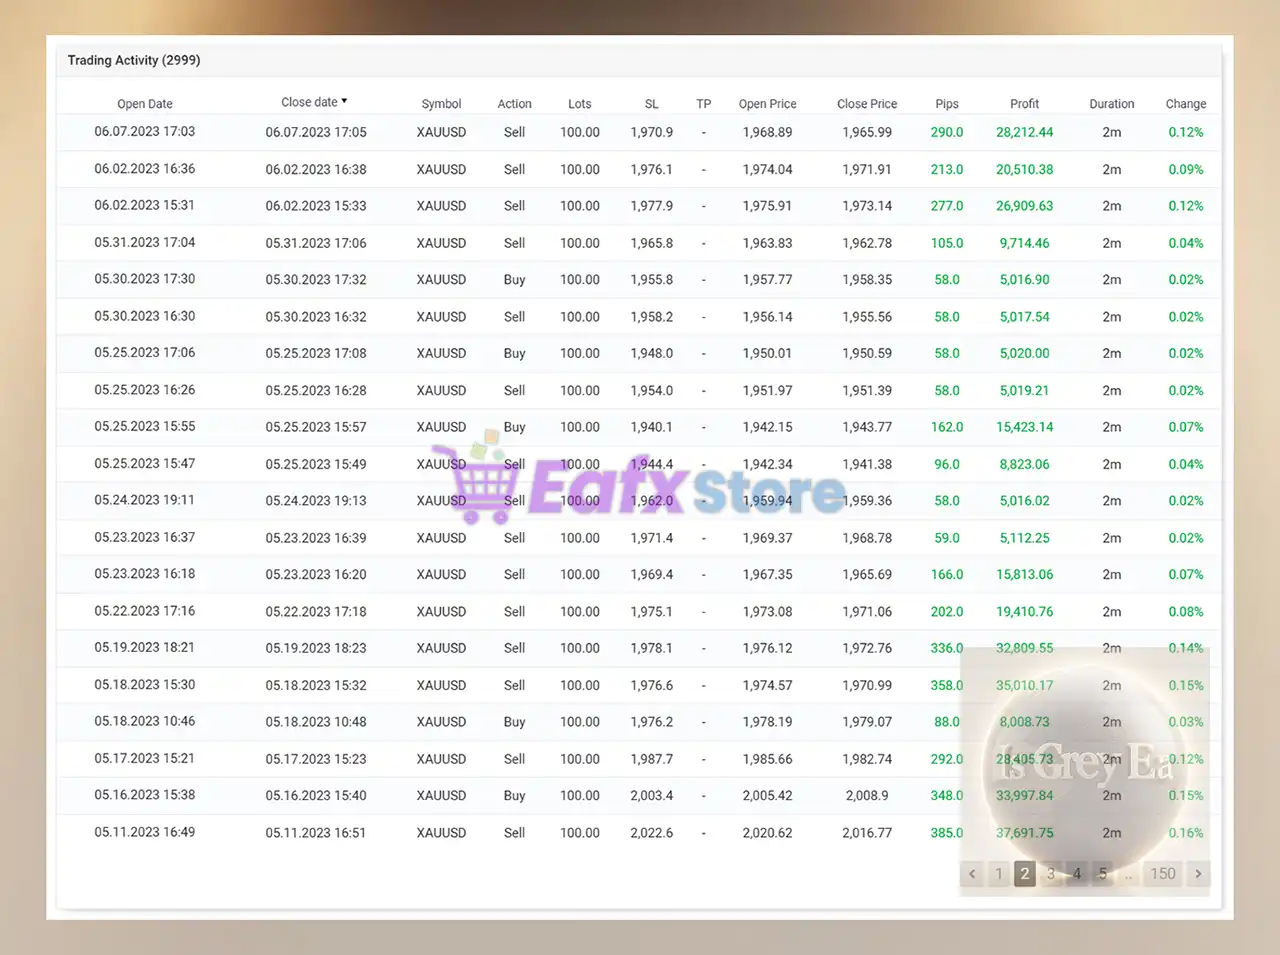This screenshot has height=955, width=1280.
Task: Click close price 1,970.99
Action: tap(867, 685)
